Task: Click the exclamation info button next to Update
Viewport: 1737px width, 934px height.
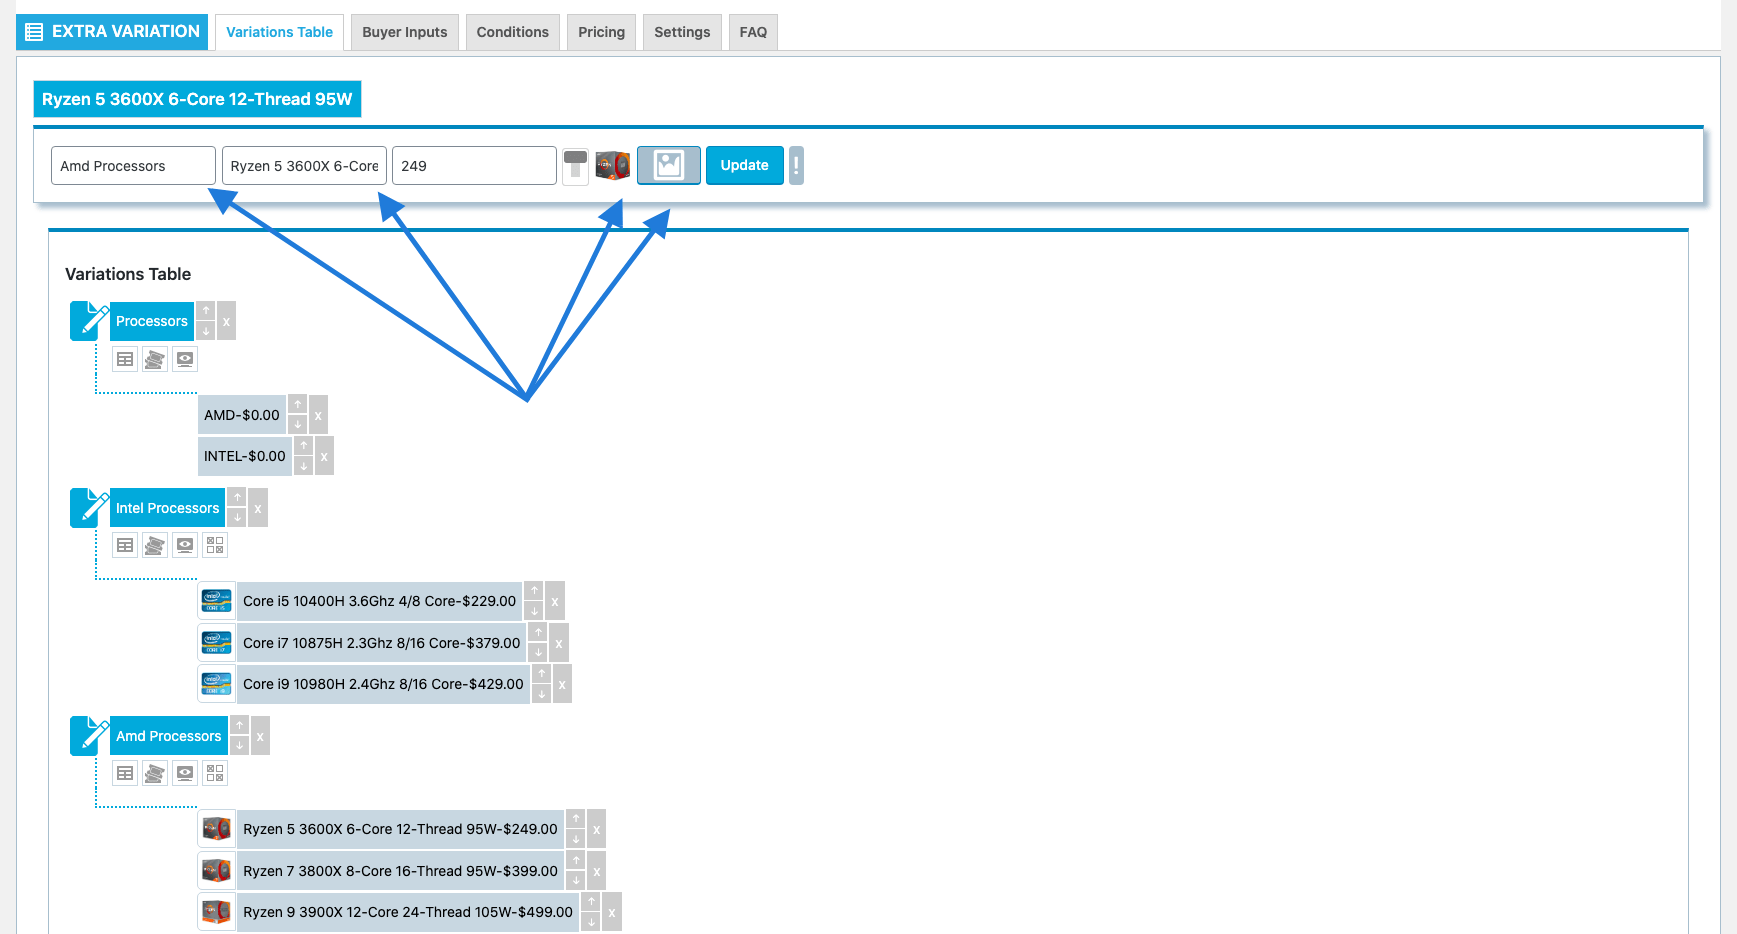Action: click(x=796, y=165)
